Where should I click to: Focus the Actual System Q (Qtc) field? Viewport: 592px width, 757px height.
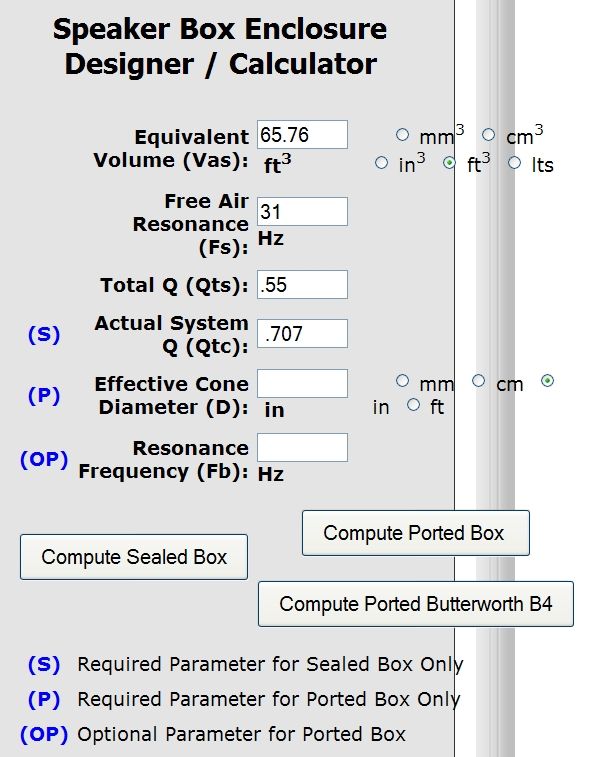point(302,334)
